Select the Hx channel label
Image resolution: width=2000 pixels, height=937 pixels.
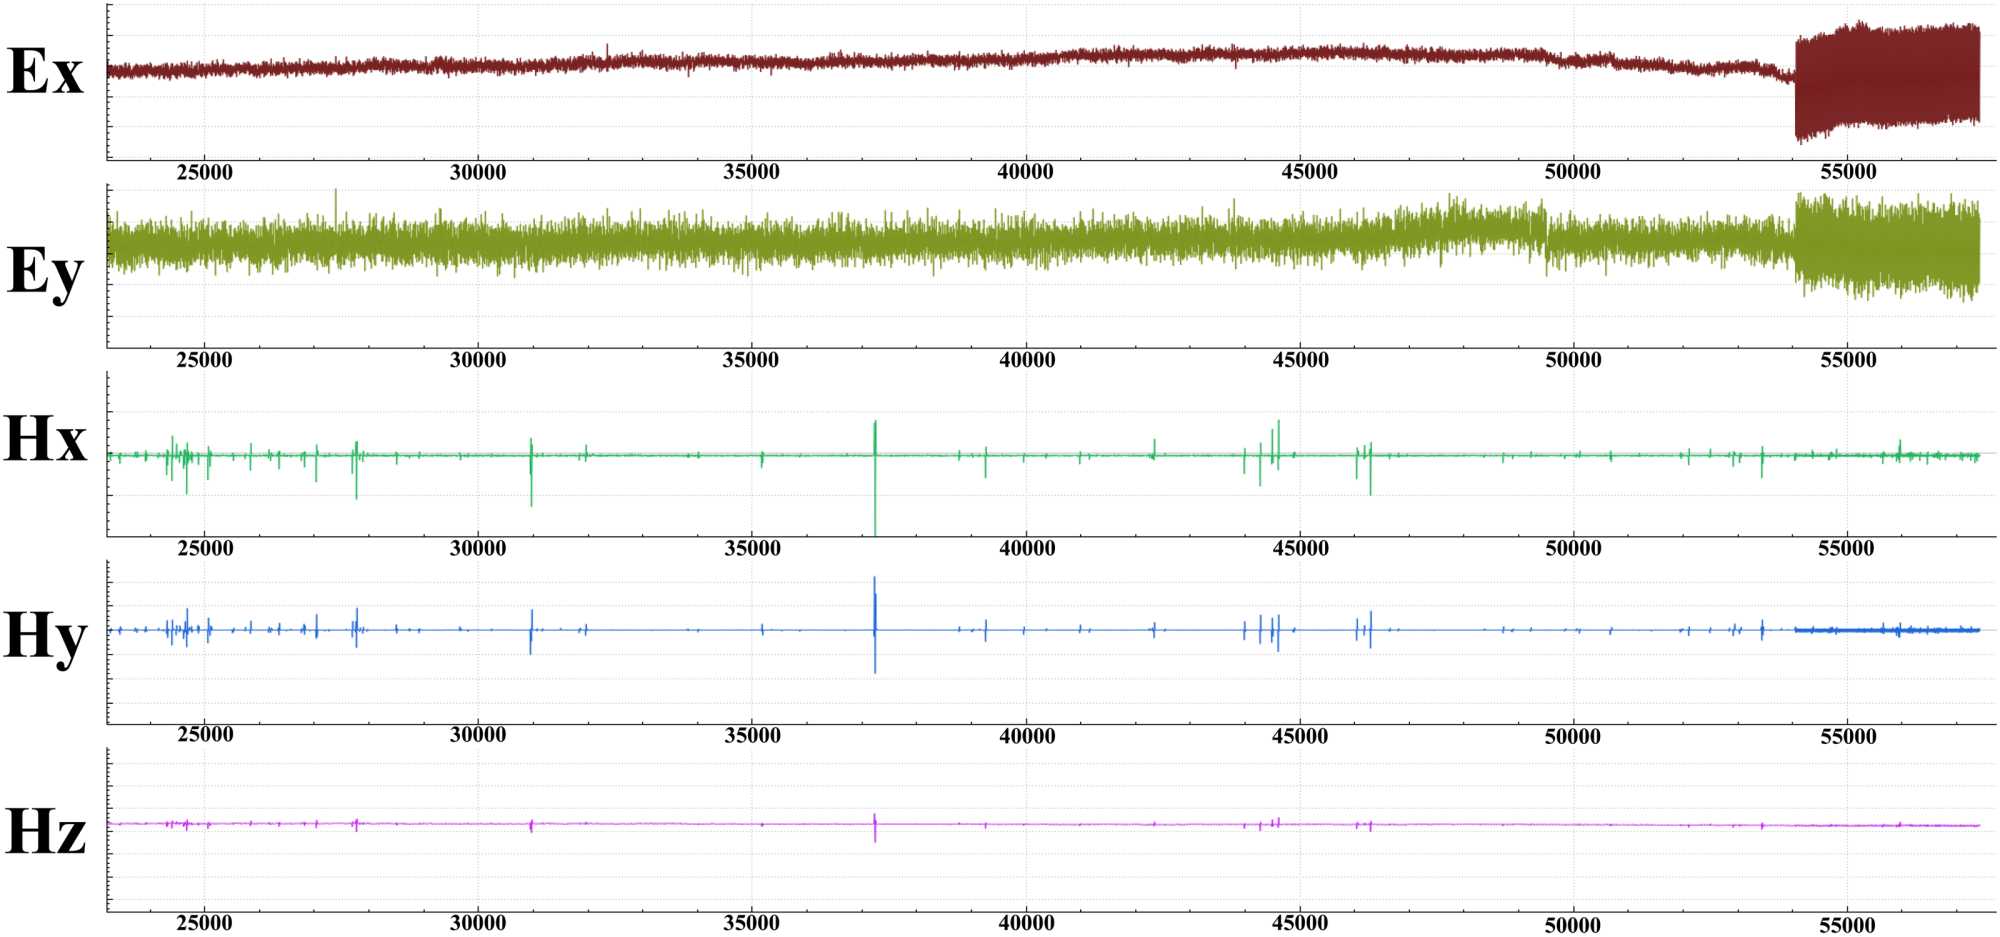coord(45,439)
